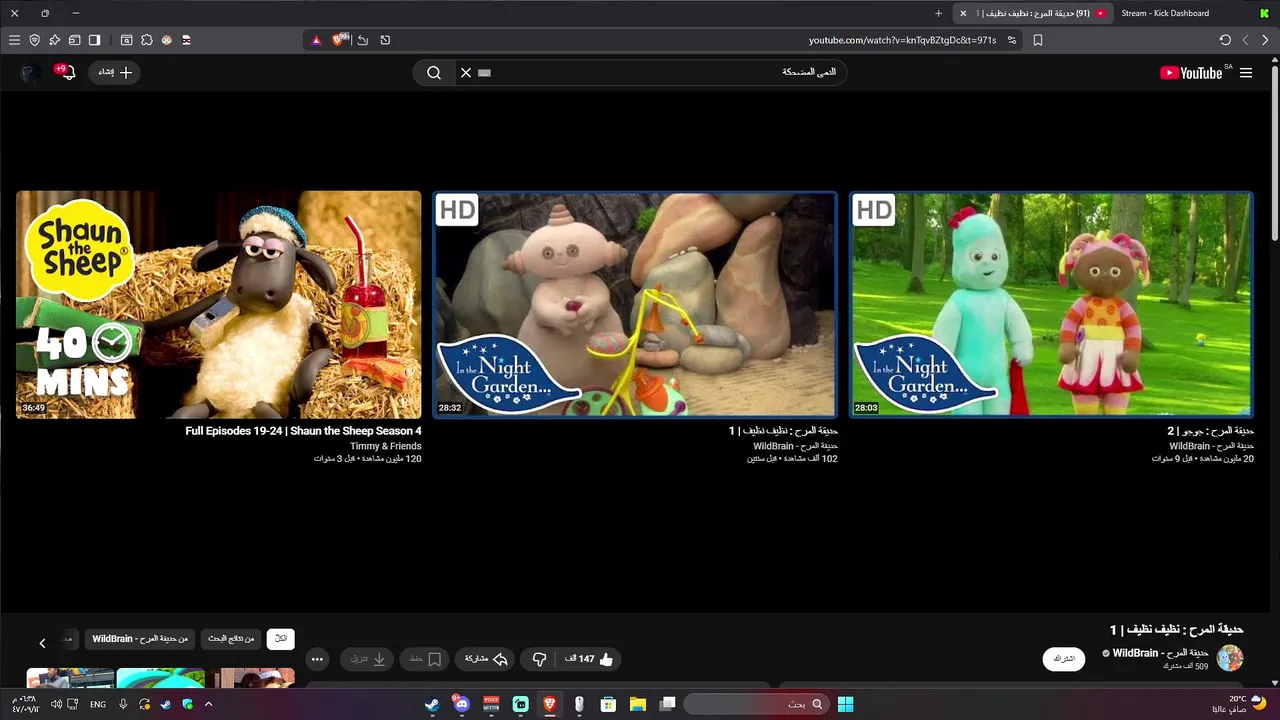Open a new browser tab
This screenshot has height=720, width=1280.
(938, 13)
